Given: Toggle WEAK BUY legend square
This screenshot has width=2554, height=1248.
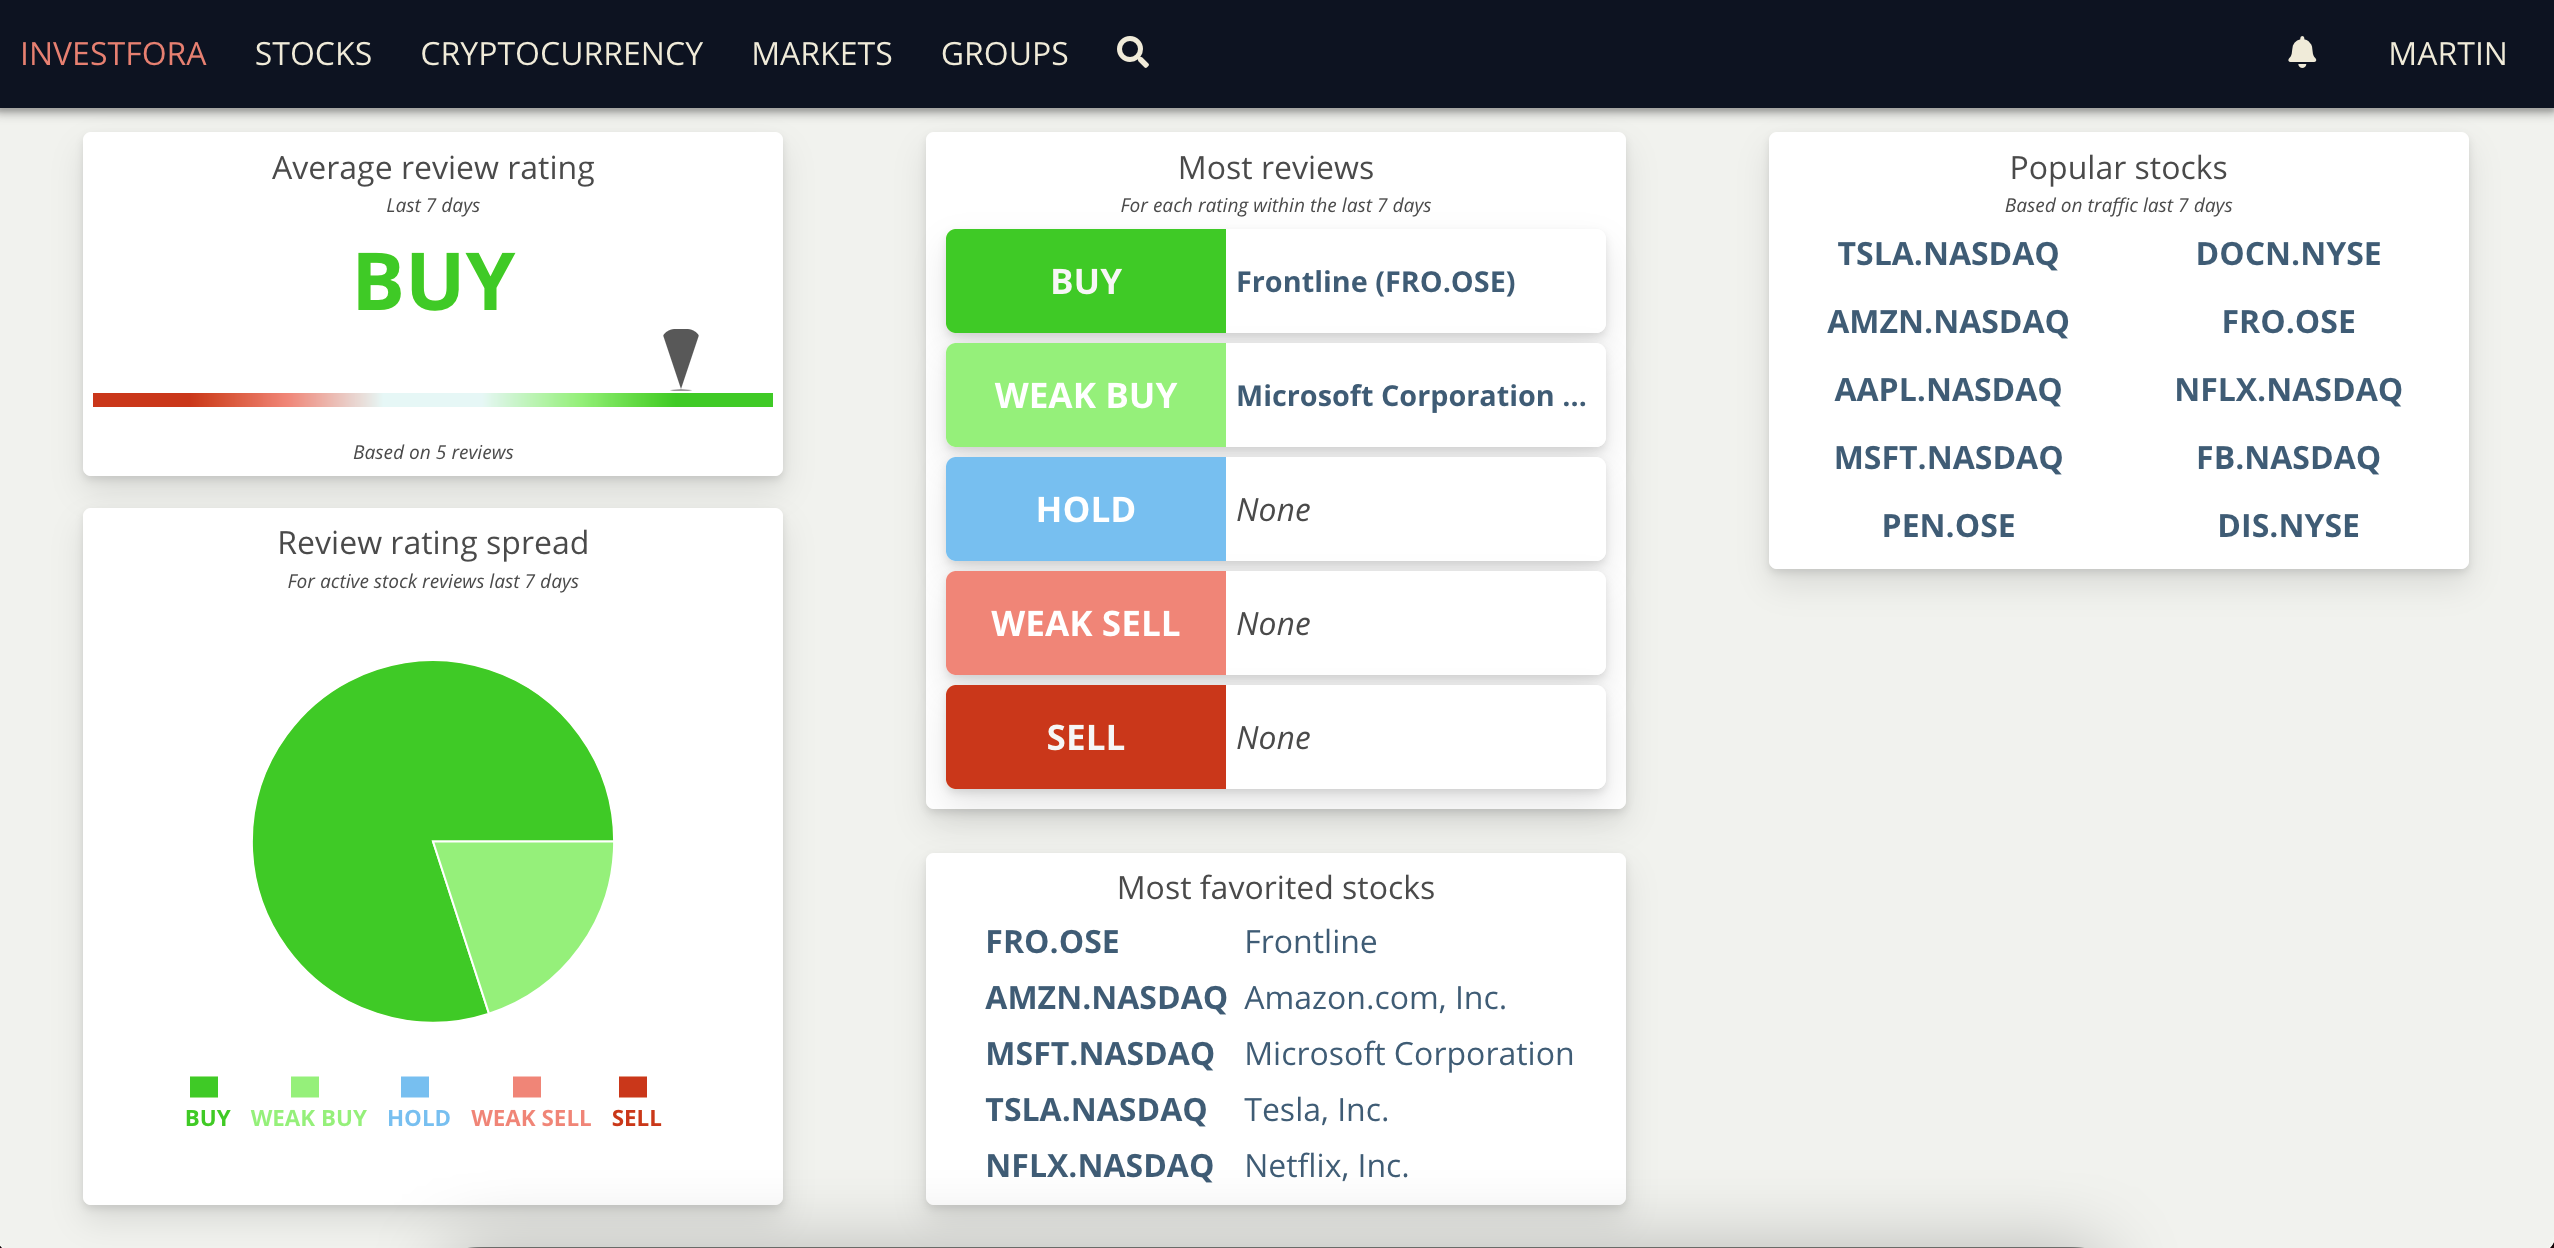Looking at the screenshot, I should pos(305,1087).
